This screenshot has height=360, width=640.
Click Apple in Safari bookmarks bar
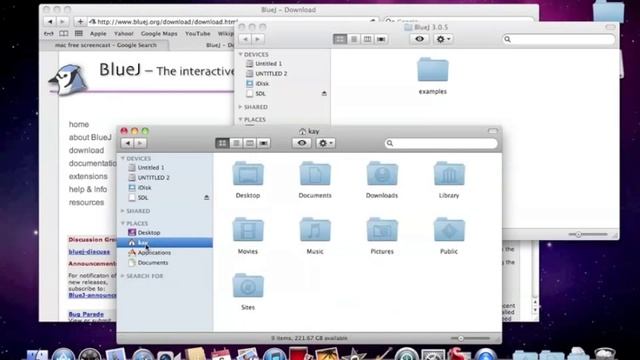coord(98,34)
